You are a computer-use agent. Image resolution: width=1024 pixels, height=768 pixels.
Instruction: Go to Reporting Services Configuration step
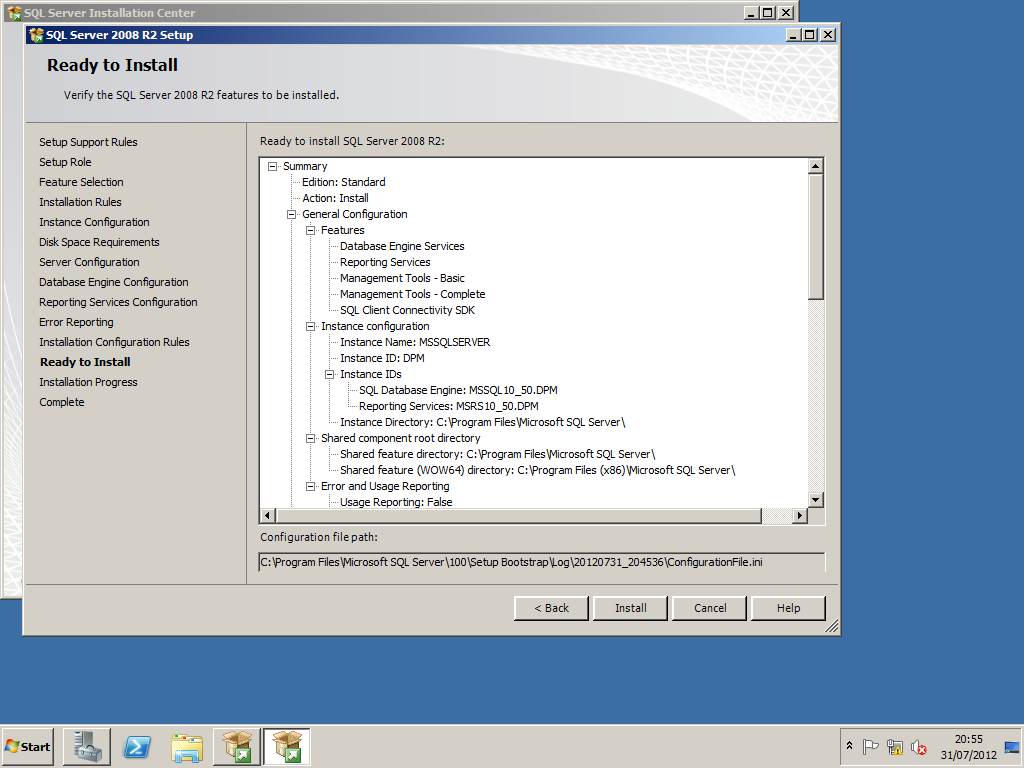(x=118, y=302)
